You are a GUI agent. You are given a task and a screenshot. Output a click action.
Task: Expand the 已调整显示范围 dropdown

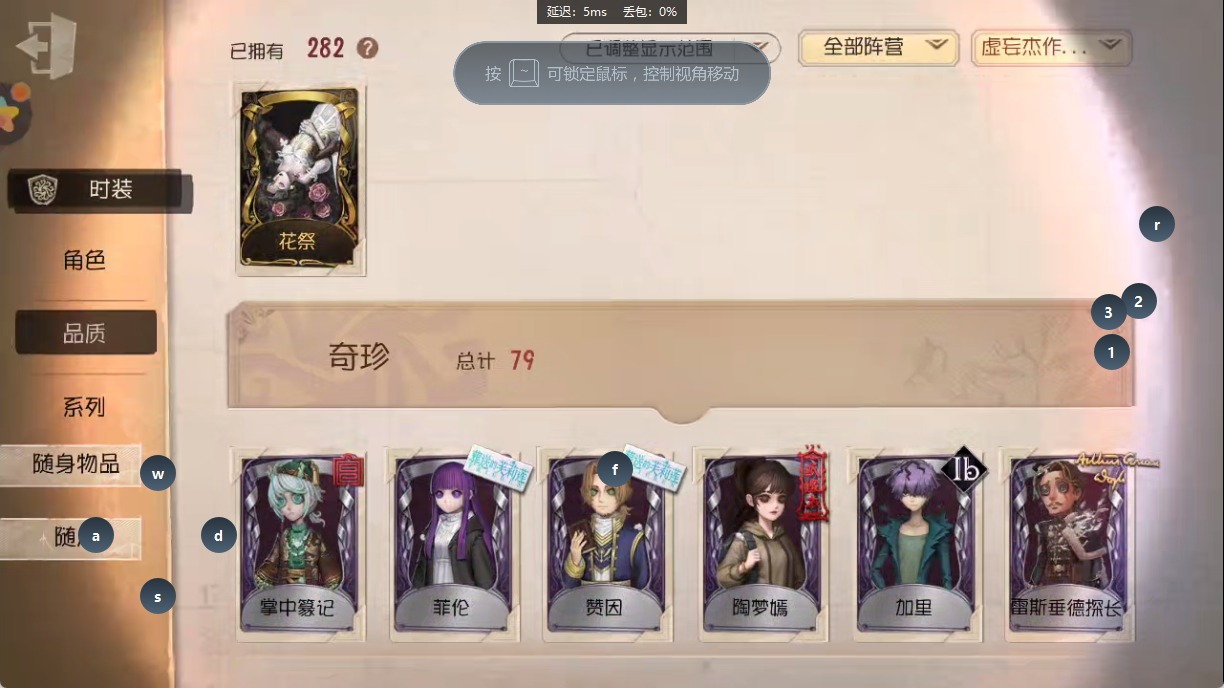(670, 48)
